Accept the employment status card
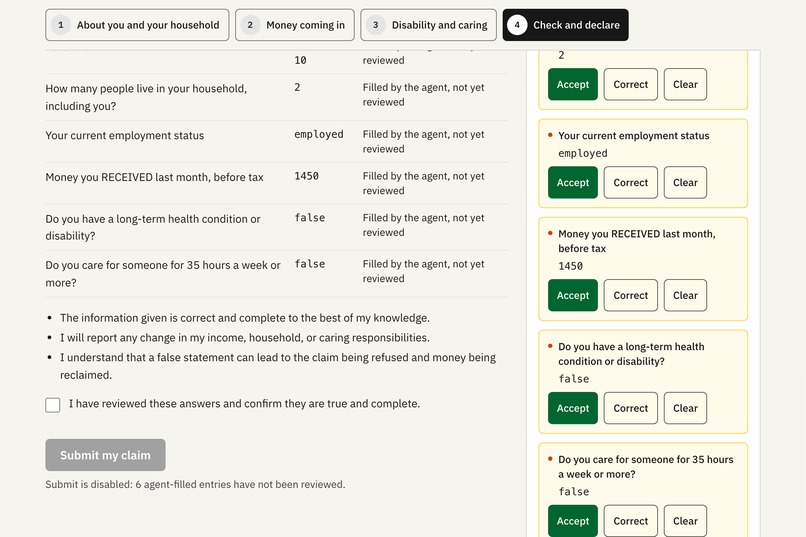 coord(573,182)
